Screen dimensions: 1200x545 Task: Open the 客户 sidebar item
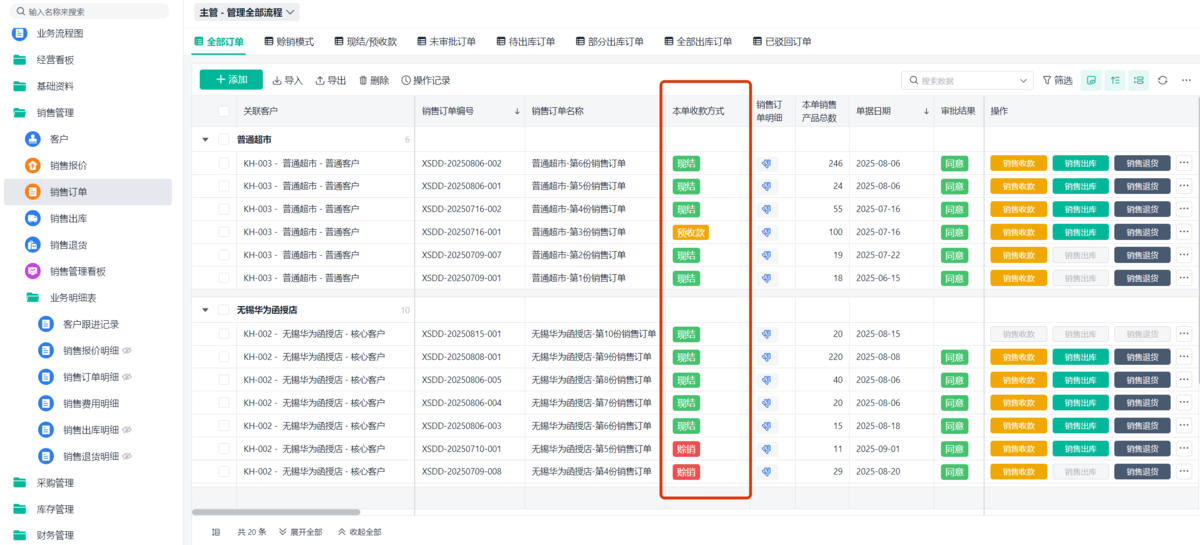pos(59,139)
